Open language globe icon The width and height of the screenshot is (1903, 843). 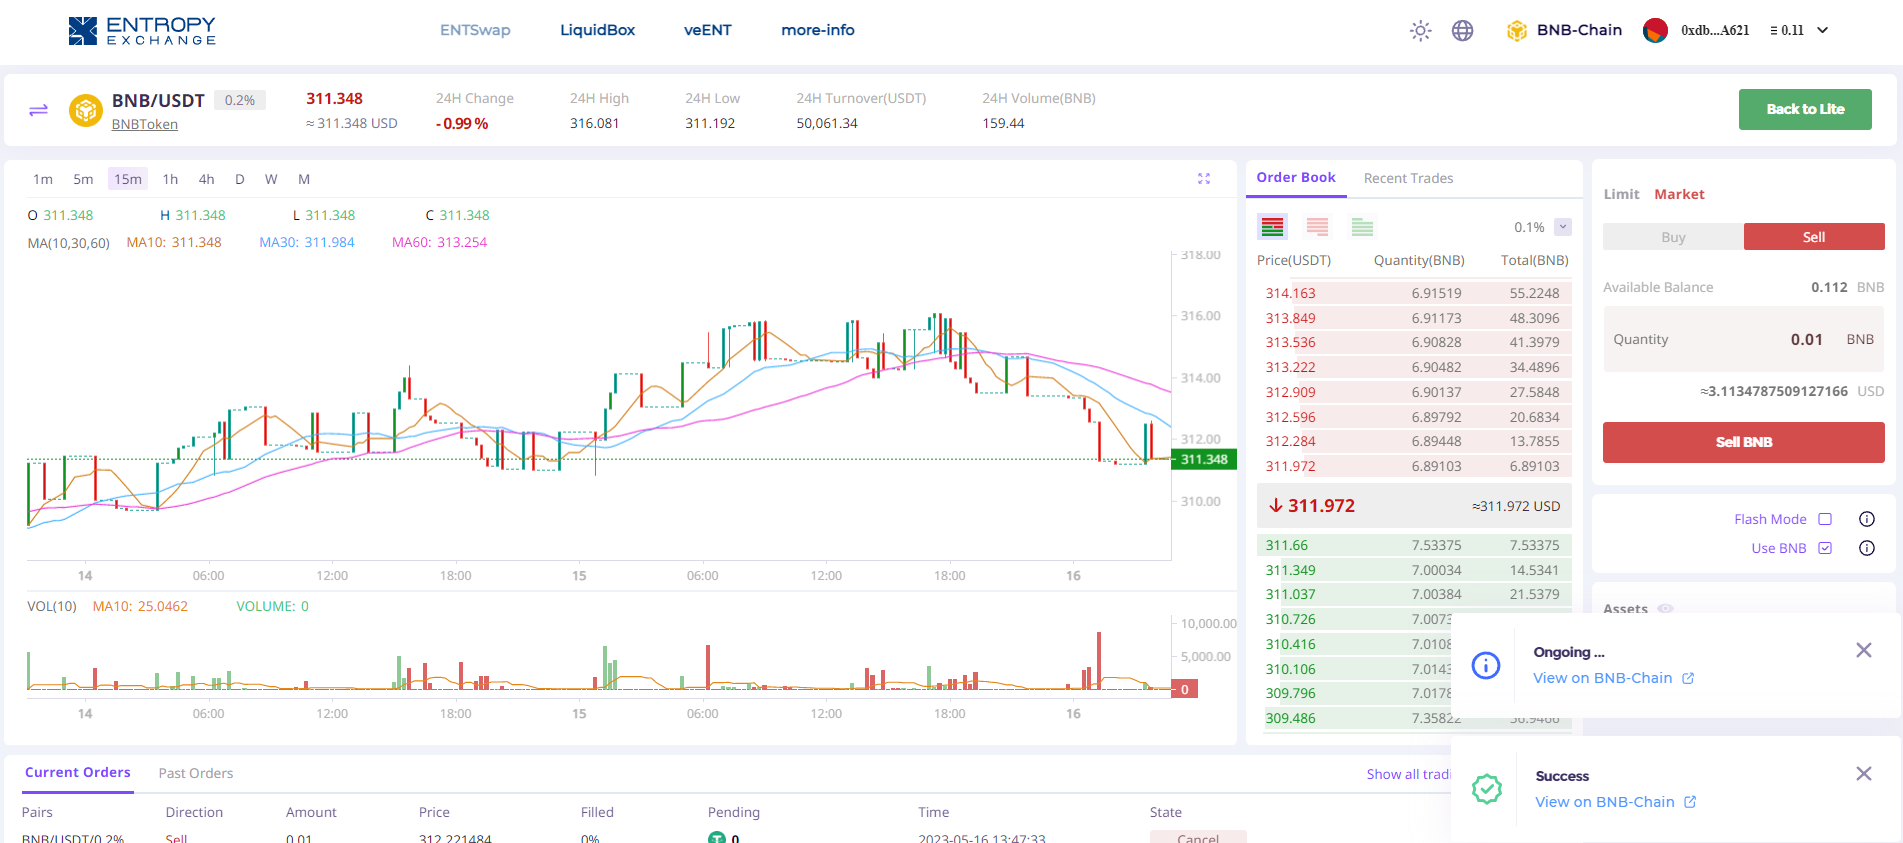(x=1463, y=30)
